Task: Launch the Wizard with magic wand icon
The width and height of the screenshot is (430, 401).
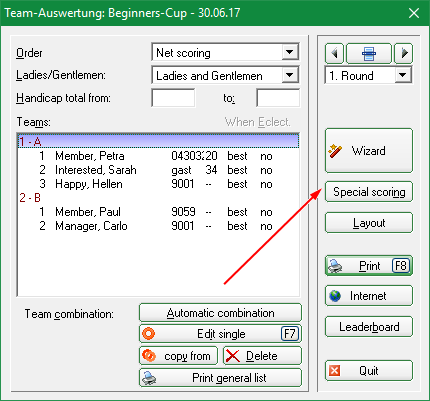Action: (369, 151)
